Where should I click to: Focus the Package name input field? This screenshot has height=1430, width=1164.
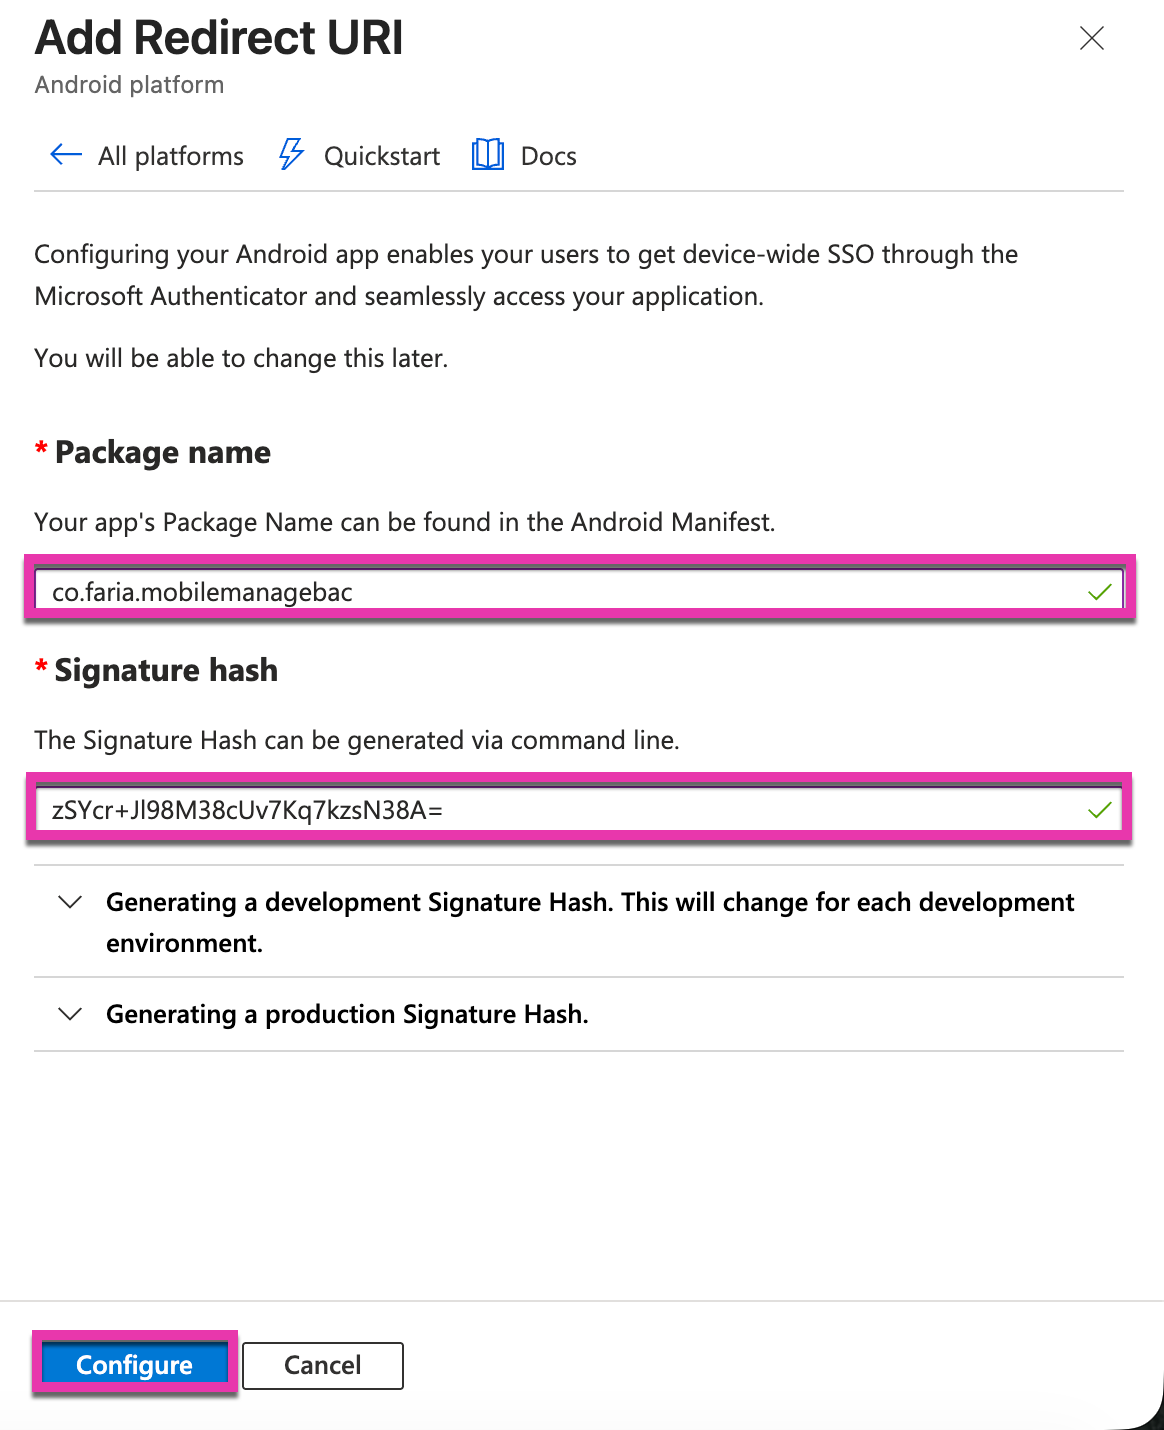pyautogui.click(x=579, y=592)
